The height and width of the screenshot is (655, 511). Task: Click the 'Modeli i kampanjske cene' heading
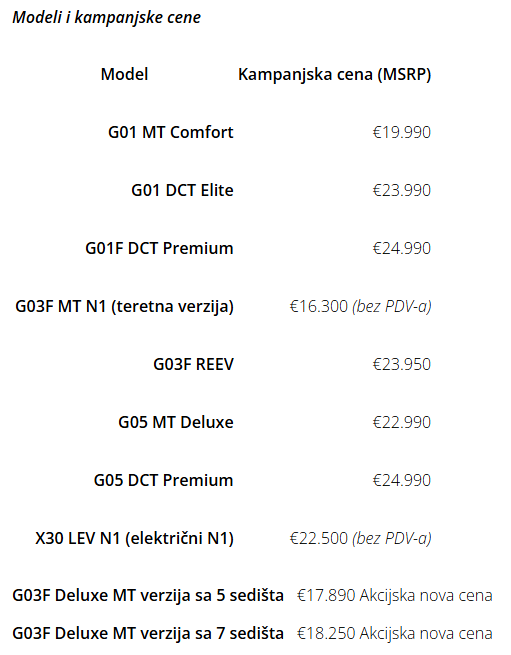coord(107,18)
